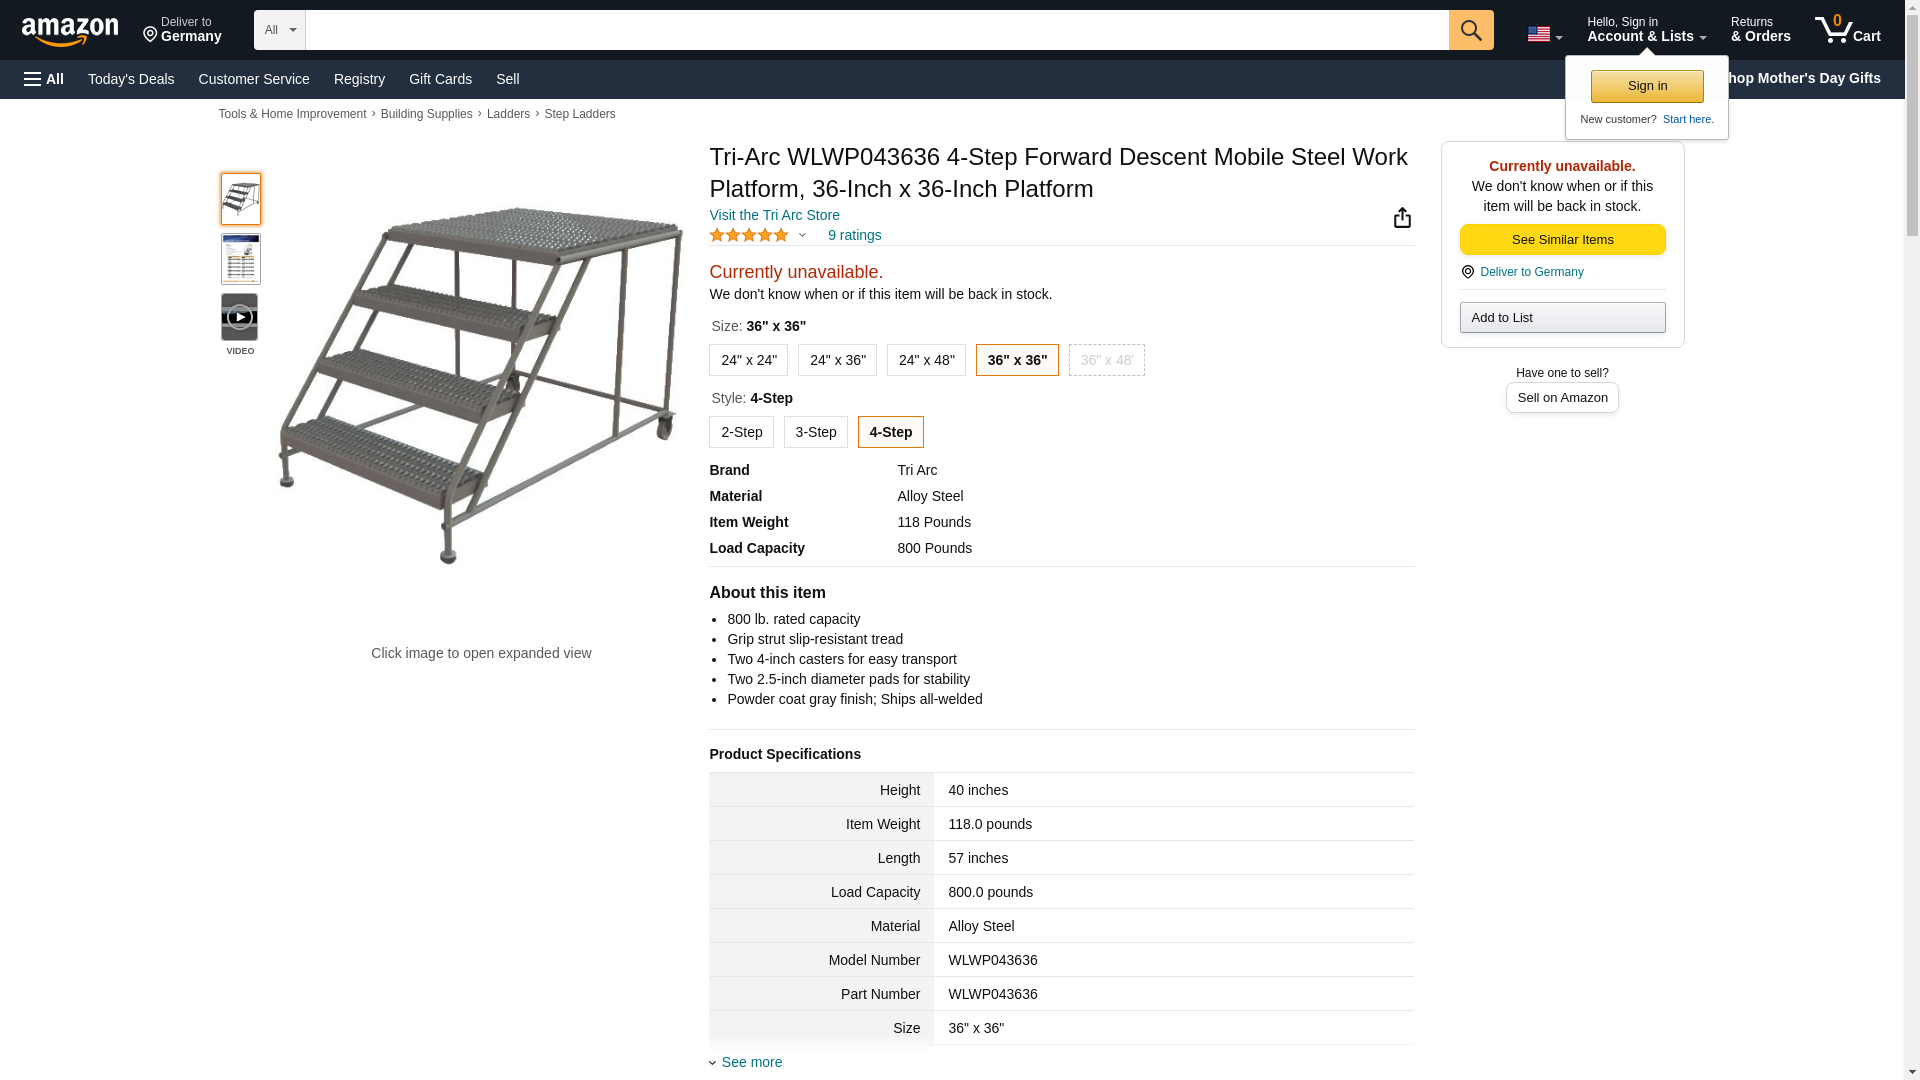Screen dimensions: 1920x1080
Task: Choose the 24" x 48" size option
Action: [x=926, y=360]
